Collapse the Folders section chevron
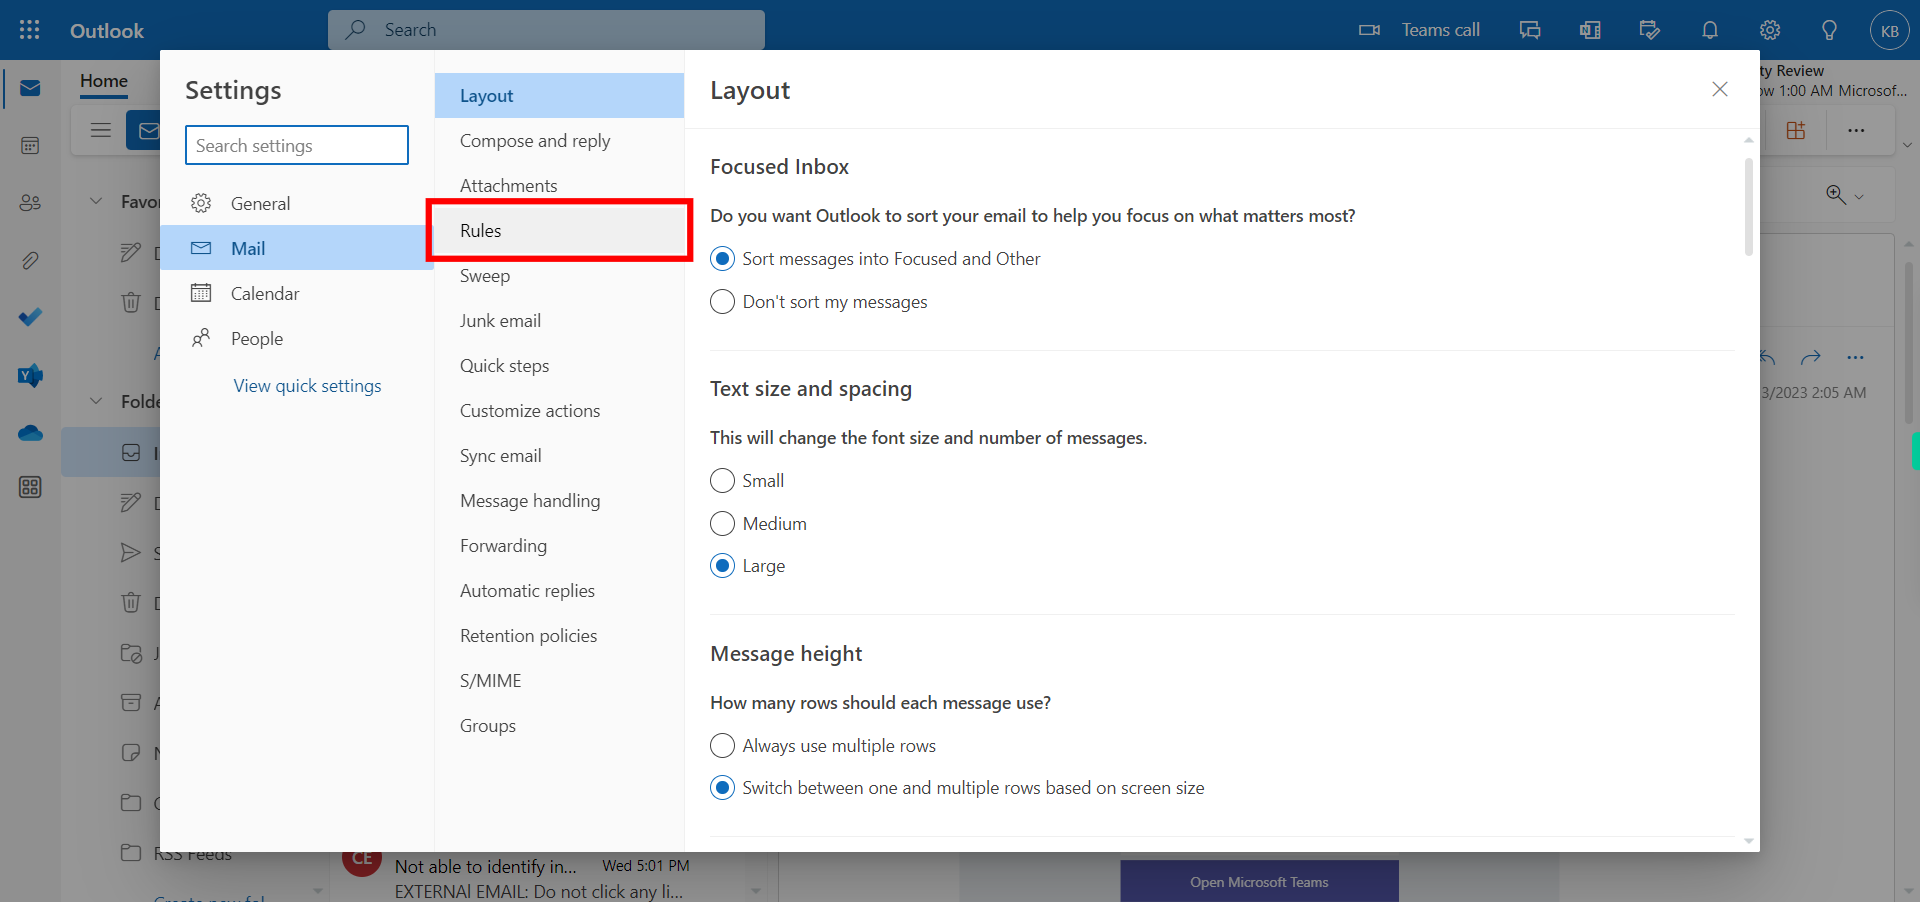This screenshot has width=1920, height=902. pos(96,401)
